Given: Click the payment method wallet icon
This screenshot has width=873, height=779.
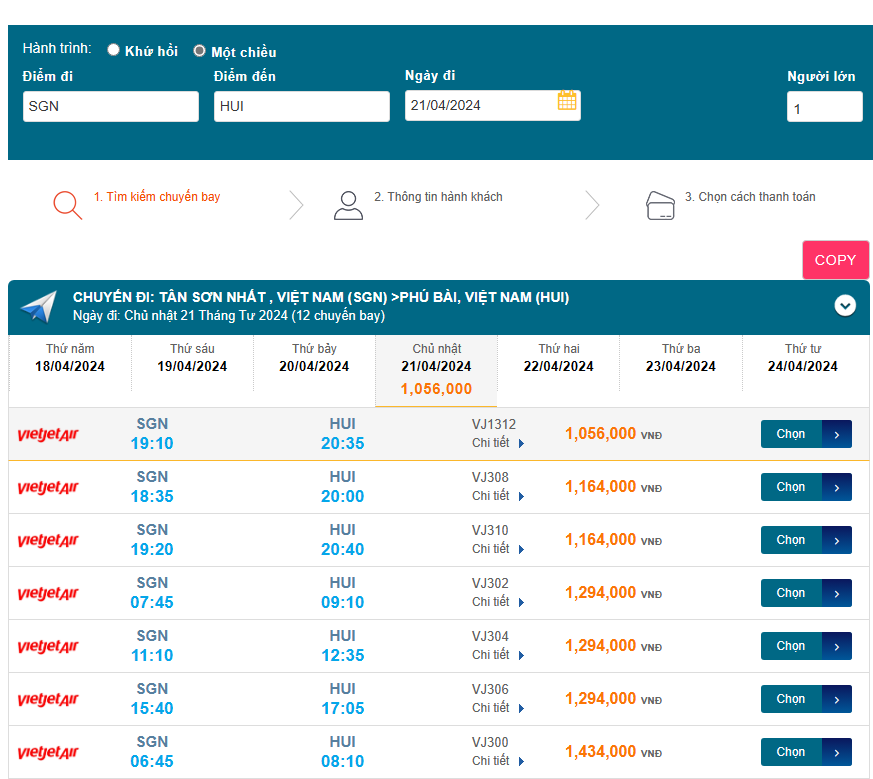Looking at the screenshot, I should coord(660,204).
